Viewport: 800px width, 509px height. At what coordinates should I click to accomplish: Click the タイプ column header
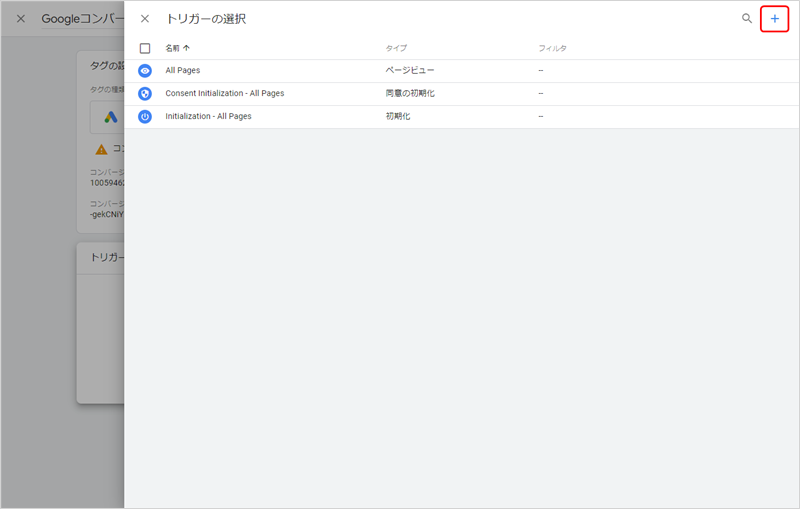pos(396,48)
